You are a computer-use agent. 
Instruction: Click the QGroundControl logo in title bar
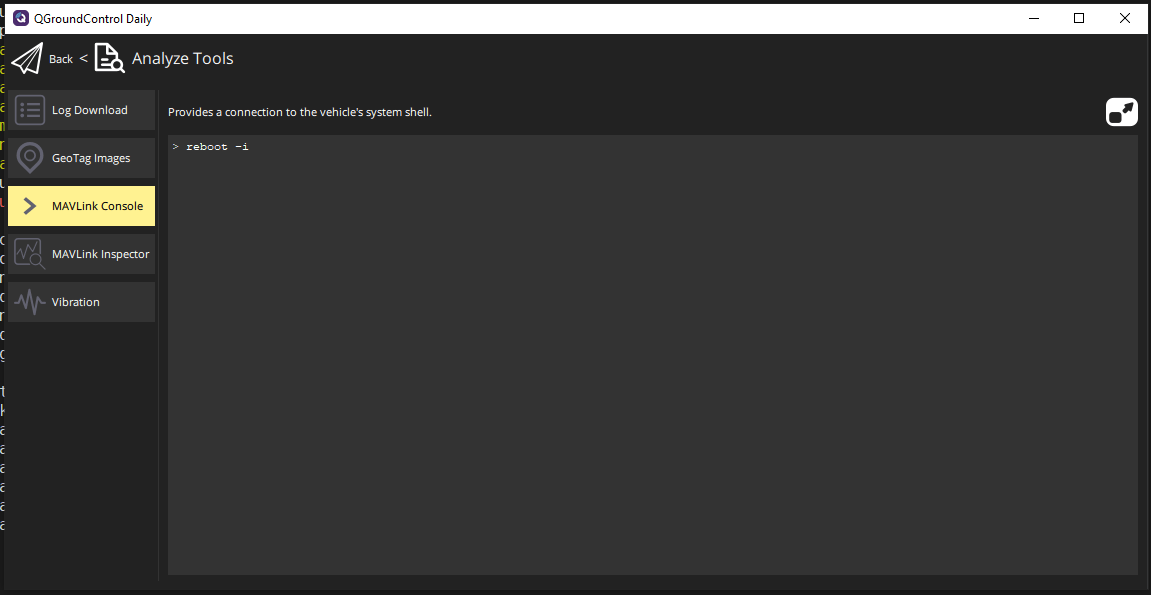click(x=23, y=17)
